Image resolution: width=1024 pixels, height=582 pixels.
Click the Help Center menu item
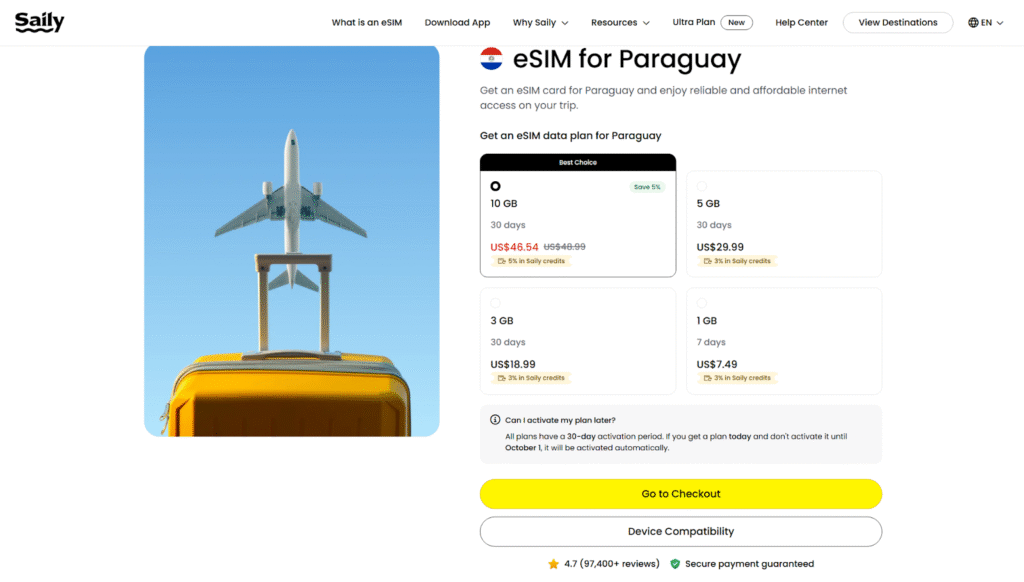click(801, 21)
